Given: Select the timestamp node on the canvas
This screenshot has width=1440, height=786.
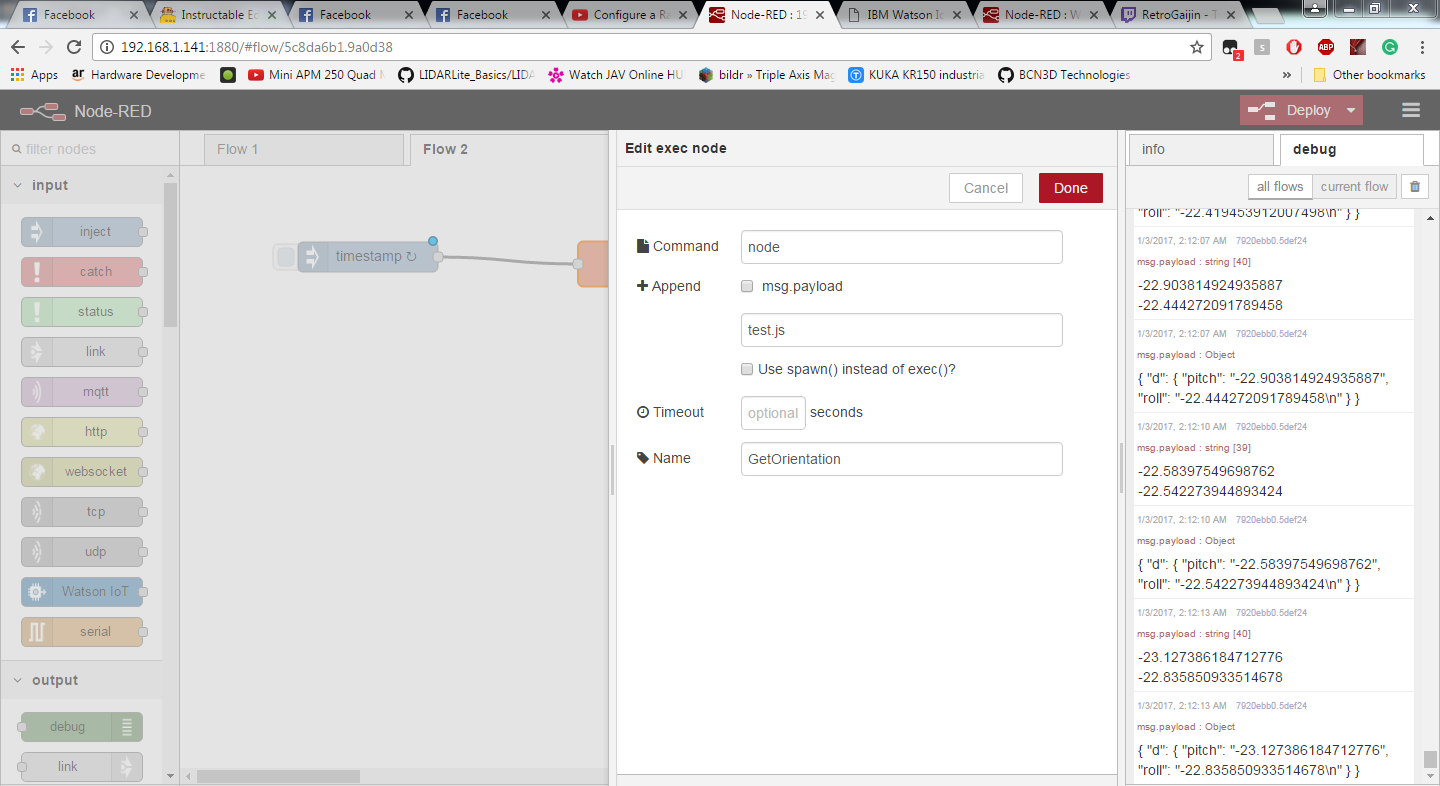Looking at the screenshot, I should click(368, 257).
